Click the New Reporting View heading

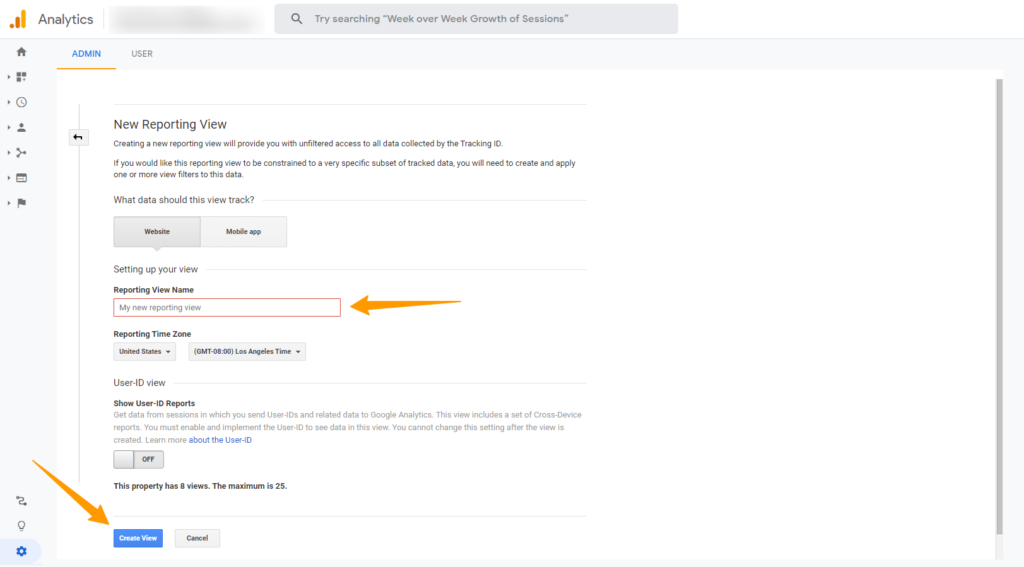tap(170, 124)
